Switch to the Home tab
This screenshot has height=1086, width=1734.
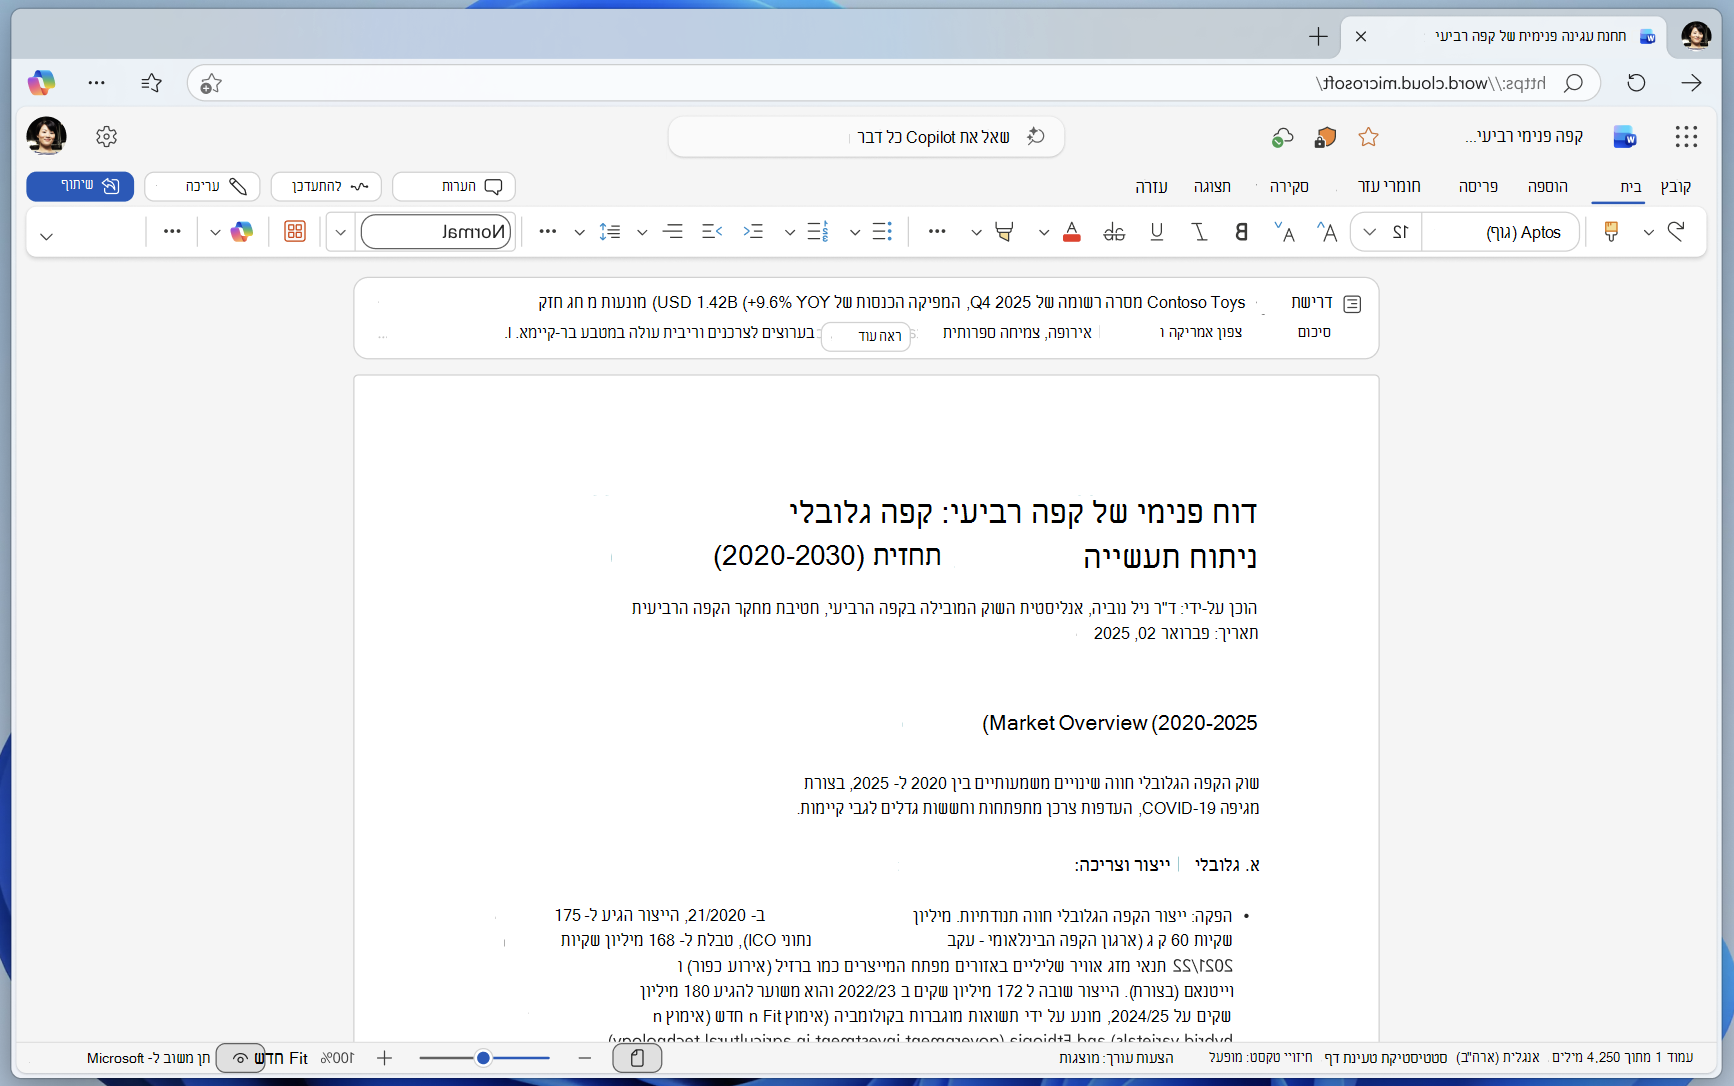[x=1631, y=187]
